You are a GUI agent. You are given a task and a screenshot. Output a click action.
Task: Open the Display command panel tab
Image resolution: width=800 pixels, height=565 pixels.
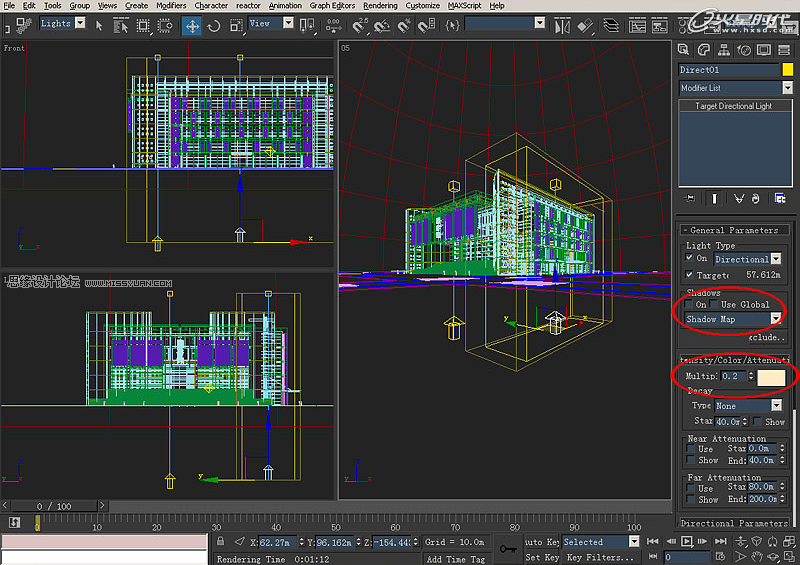[765, 49]
